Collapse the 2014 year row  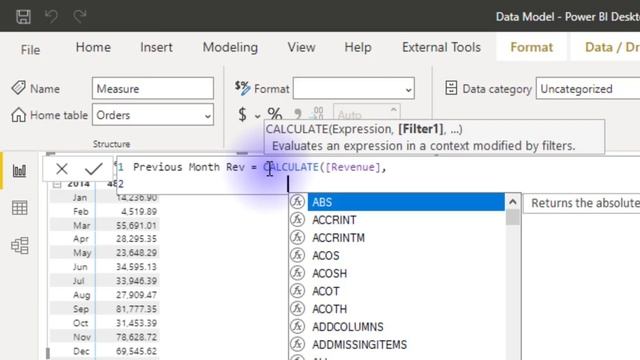pyautogui.click(x=57, y=184)
